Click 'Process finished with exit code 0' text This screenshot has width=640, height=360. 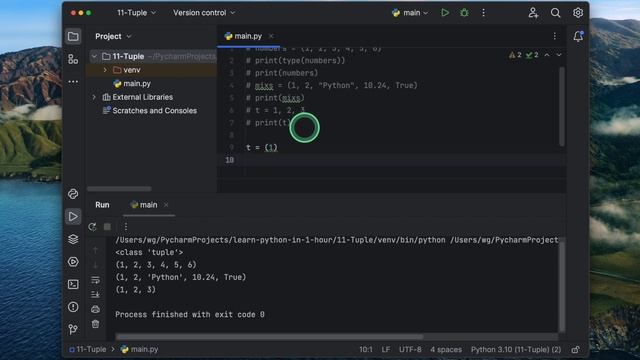pos(190,315)
